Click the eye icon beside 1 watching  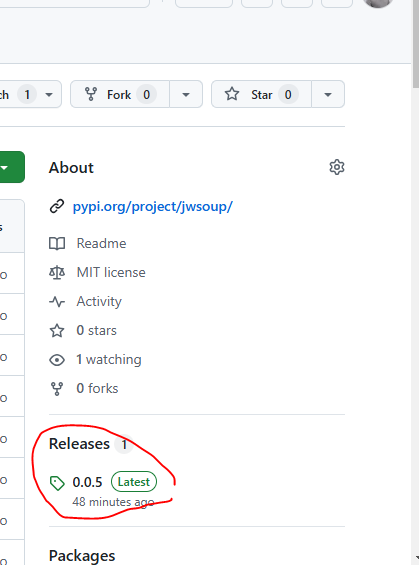point(57,360)
